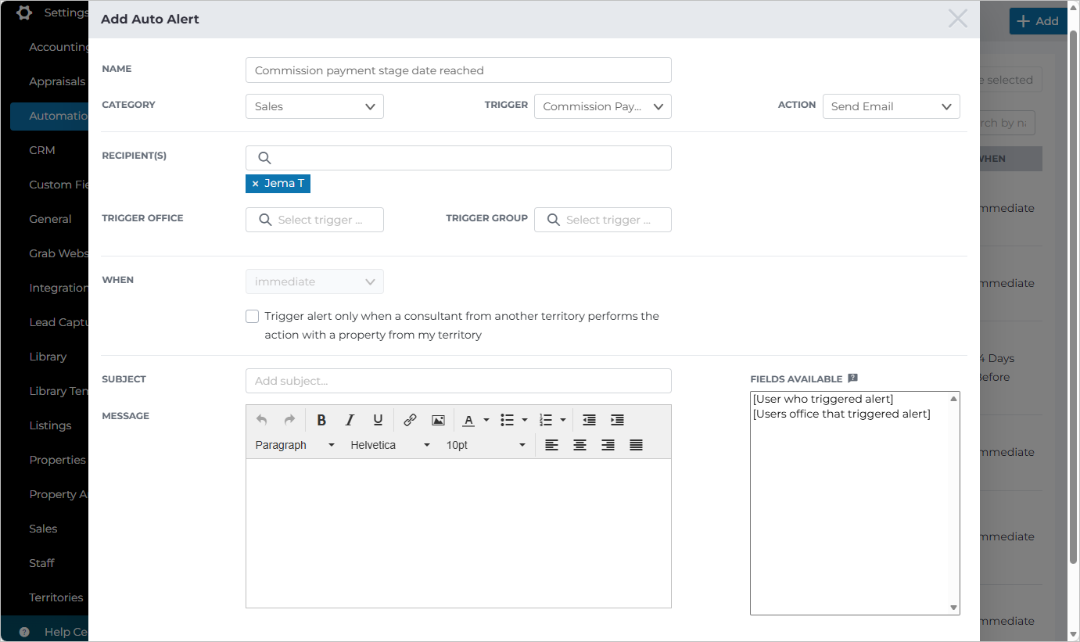The height and width of the screenshot is (642, 1080).
Task: Enable territory consultant trigger checkbox
Action: [252, 316]
